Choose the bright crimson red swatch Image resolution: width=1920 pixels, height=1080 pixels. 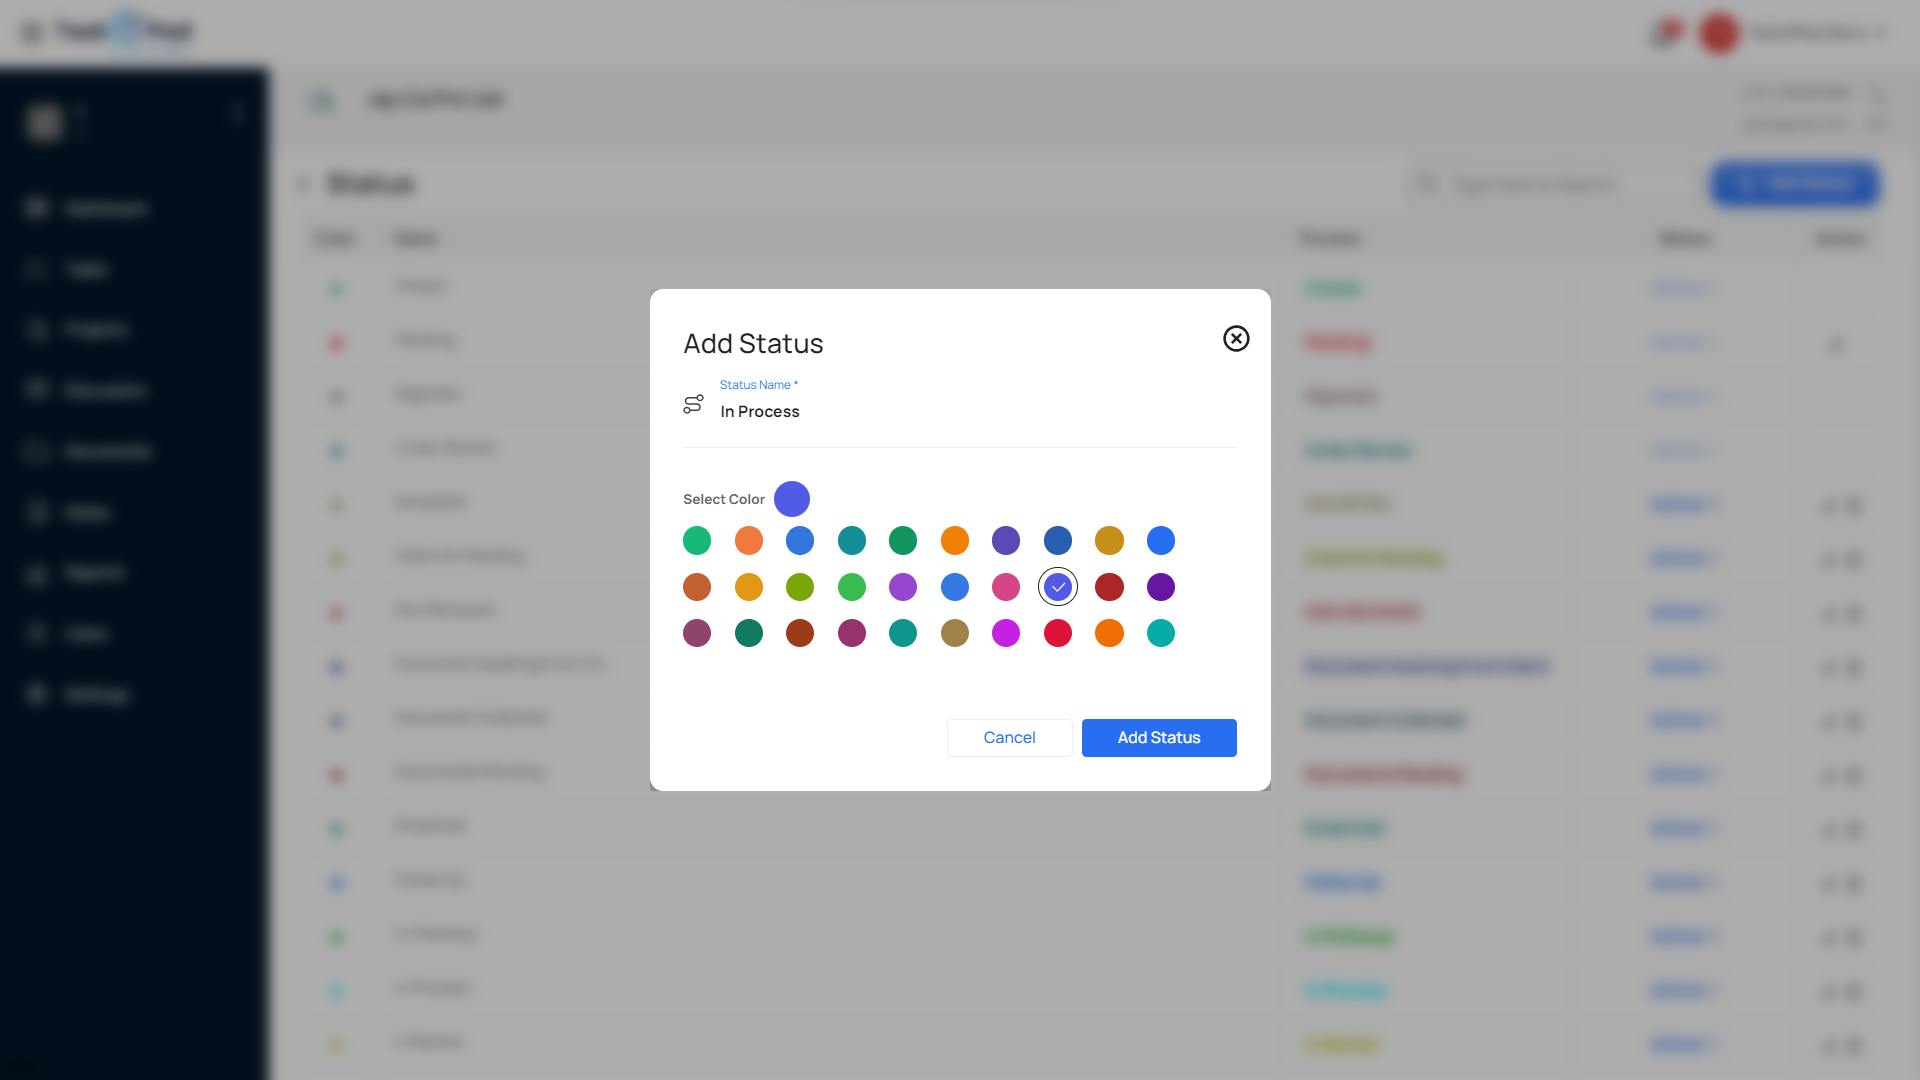click(1058, 633)
